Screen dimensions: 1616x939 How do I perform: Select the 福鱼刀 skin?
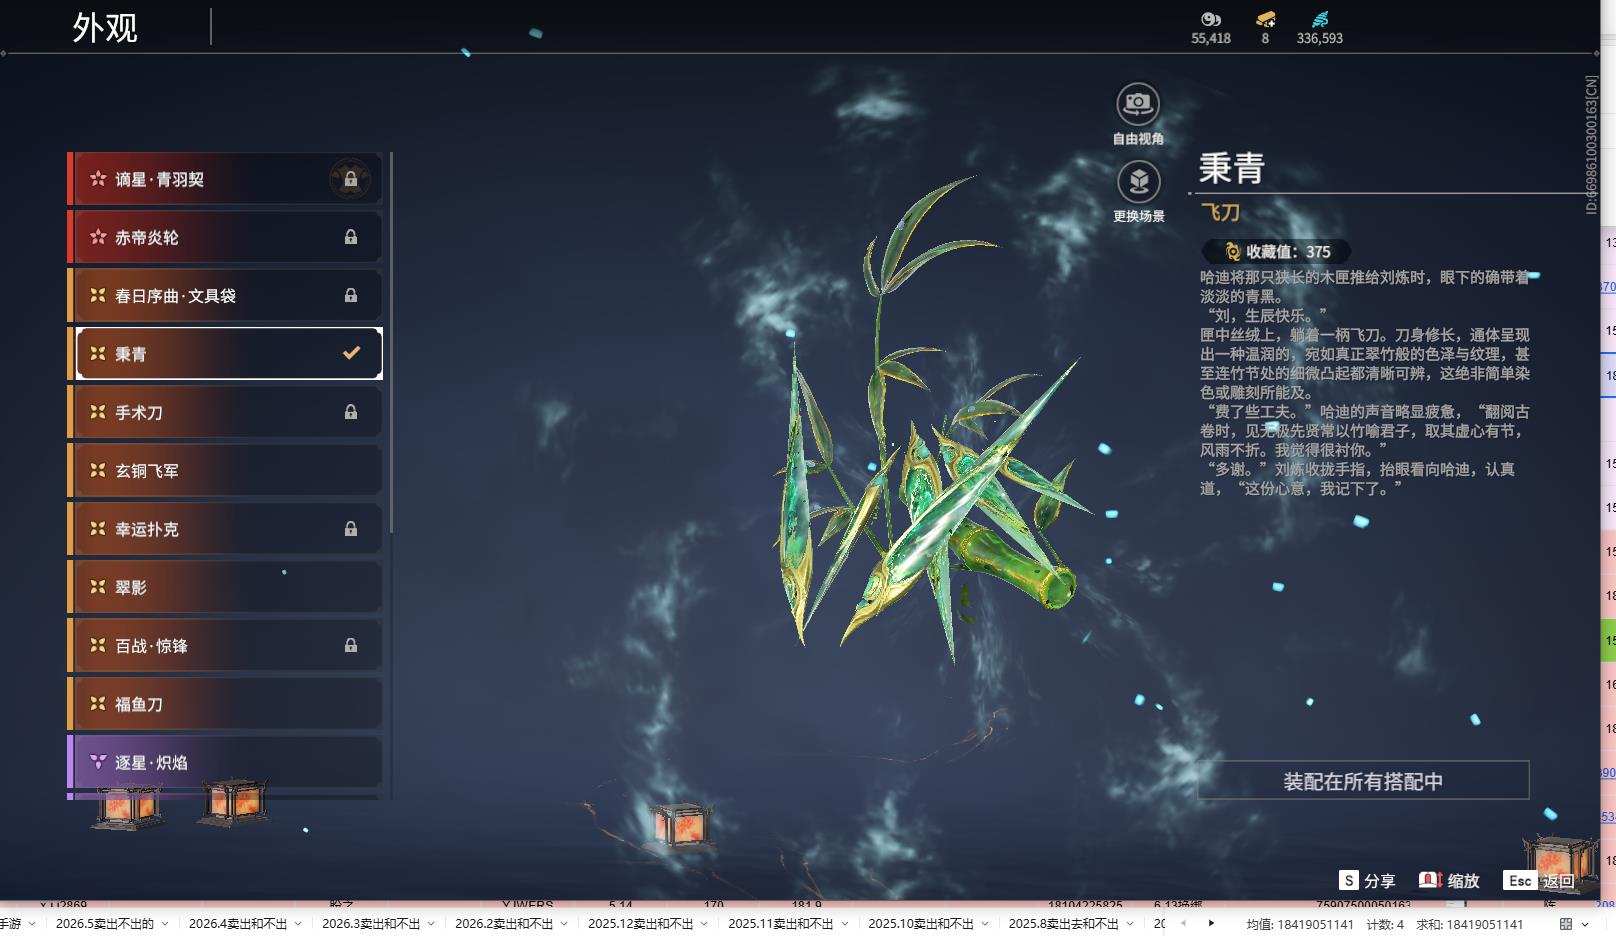tap(225, 704)
